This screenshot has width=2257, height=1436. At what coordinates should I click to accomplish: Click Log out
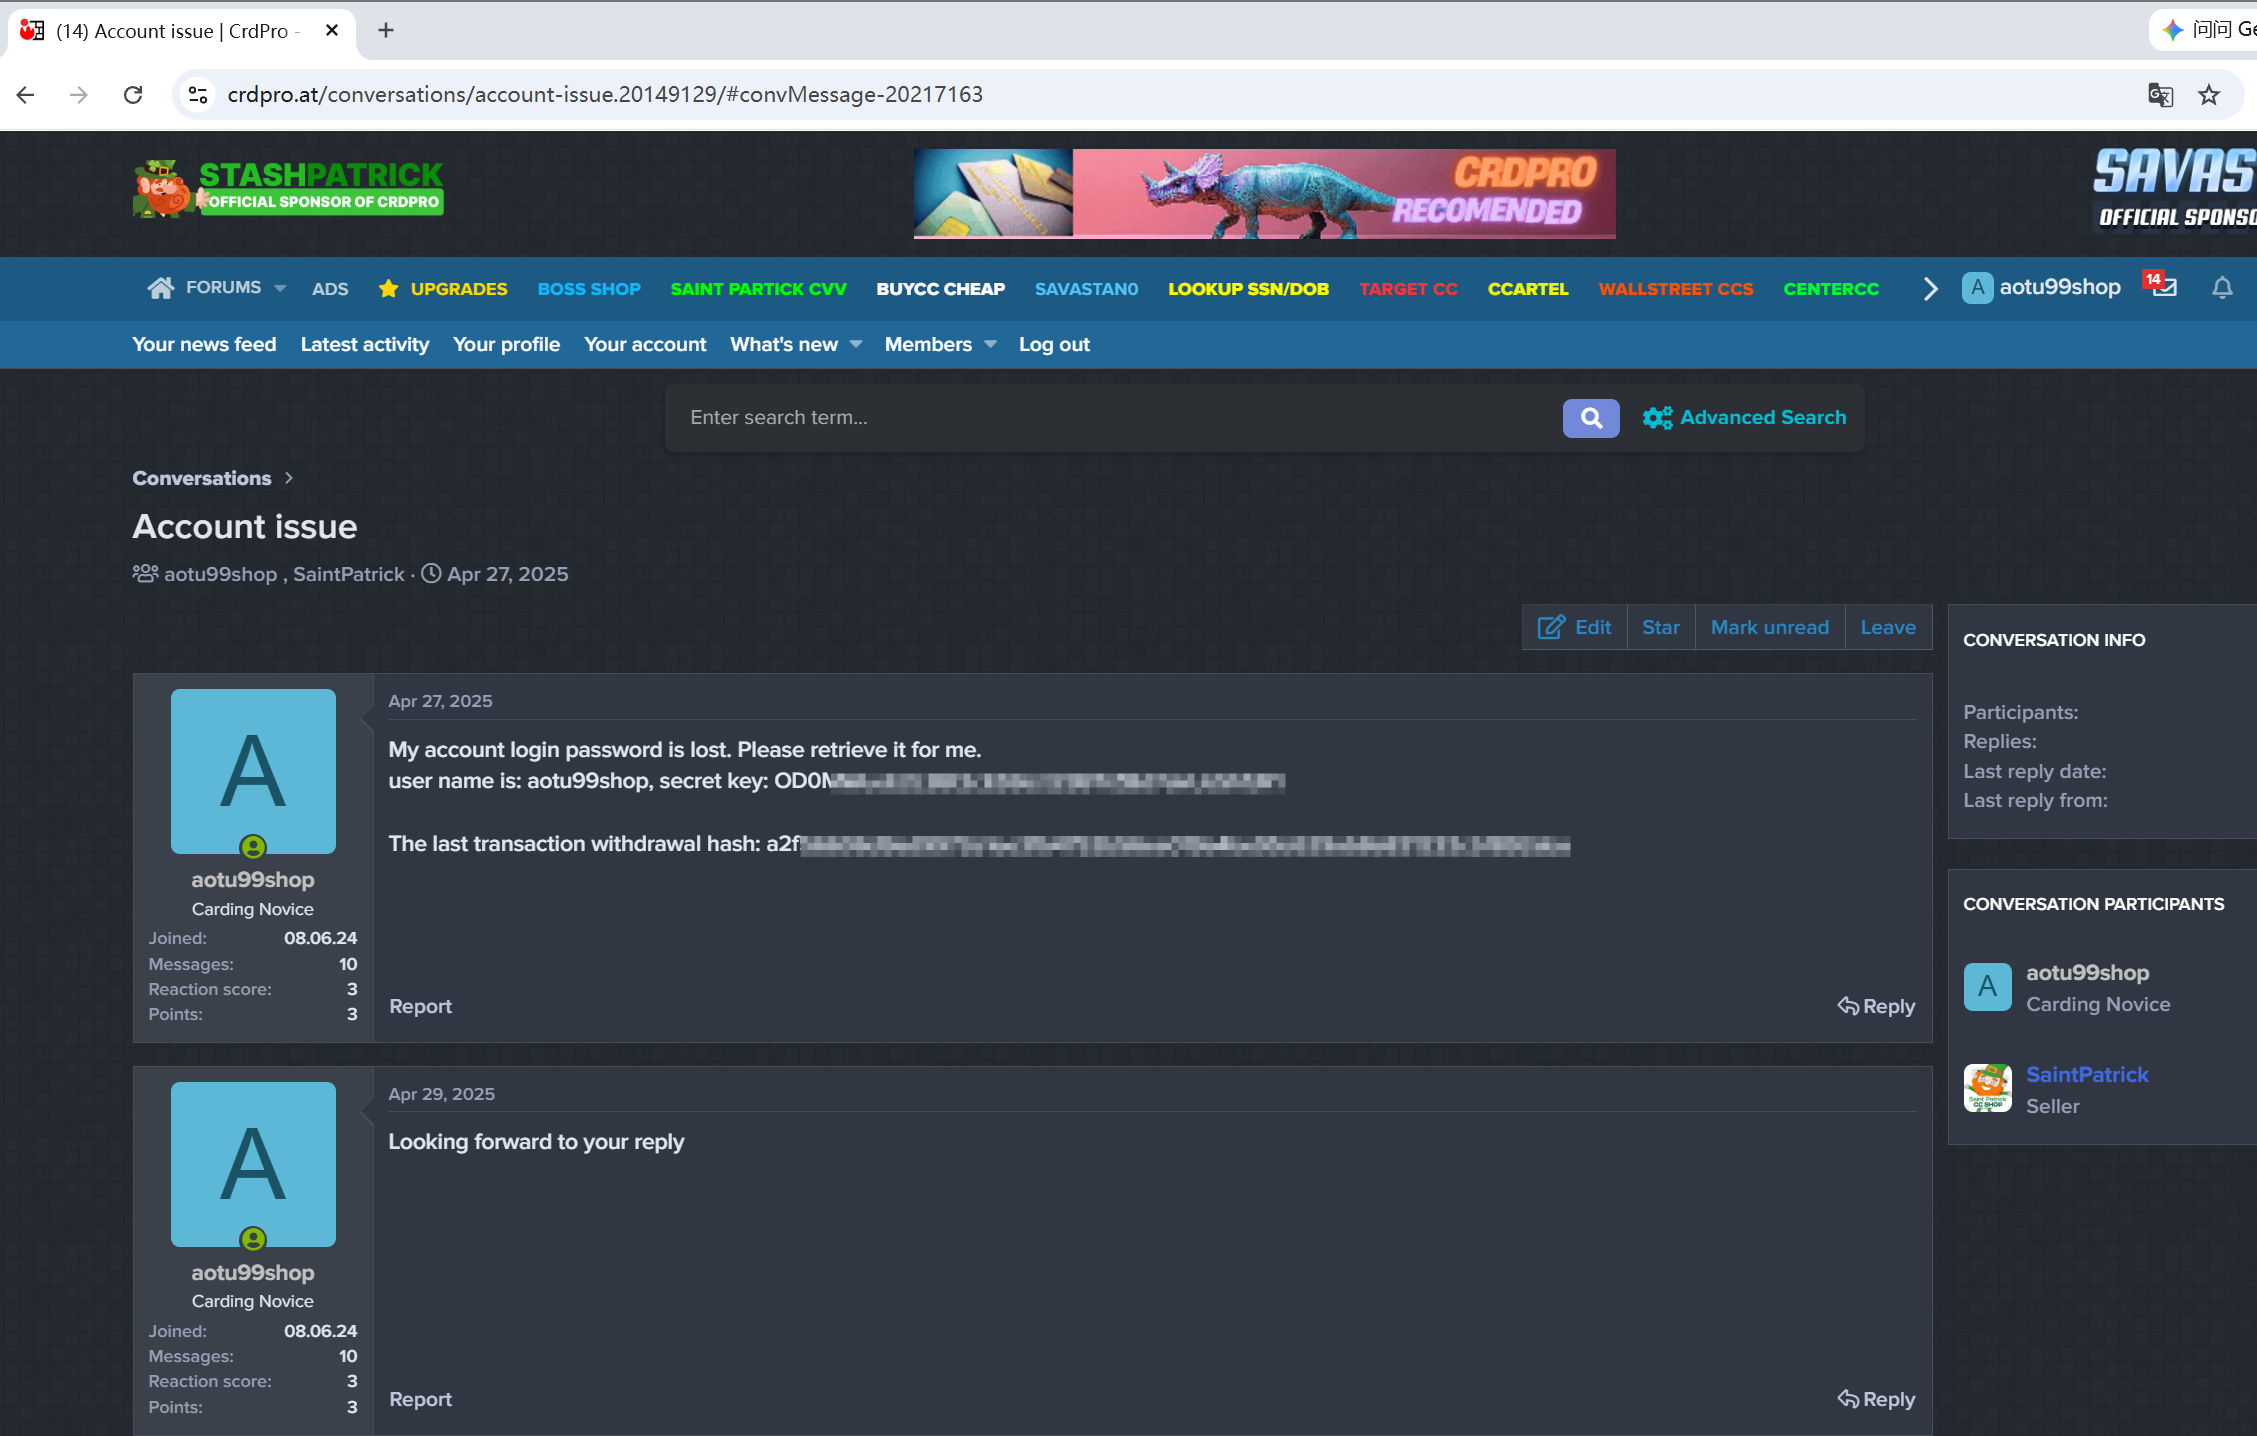click(x=1054, y=344)
